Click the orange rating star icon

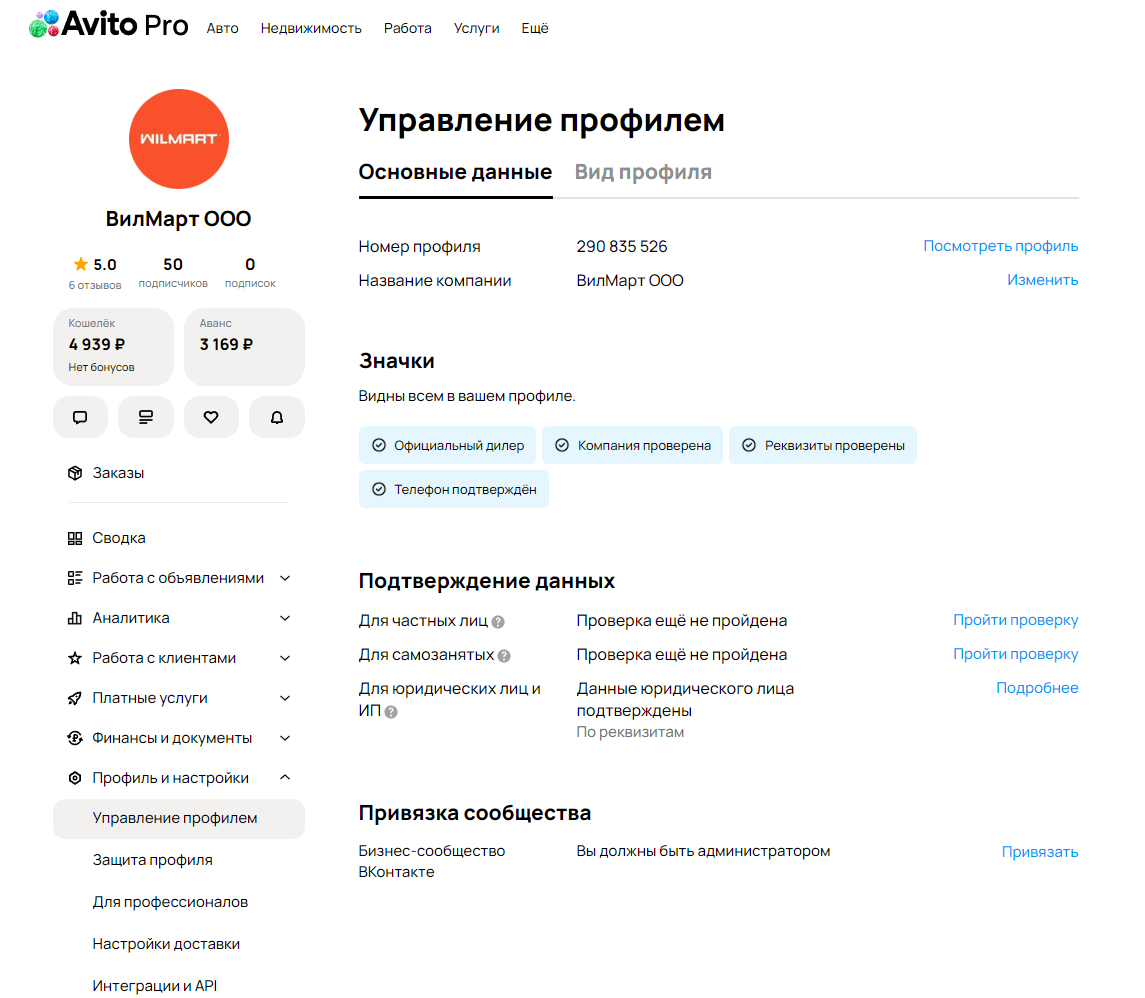click(80, 264)
